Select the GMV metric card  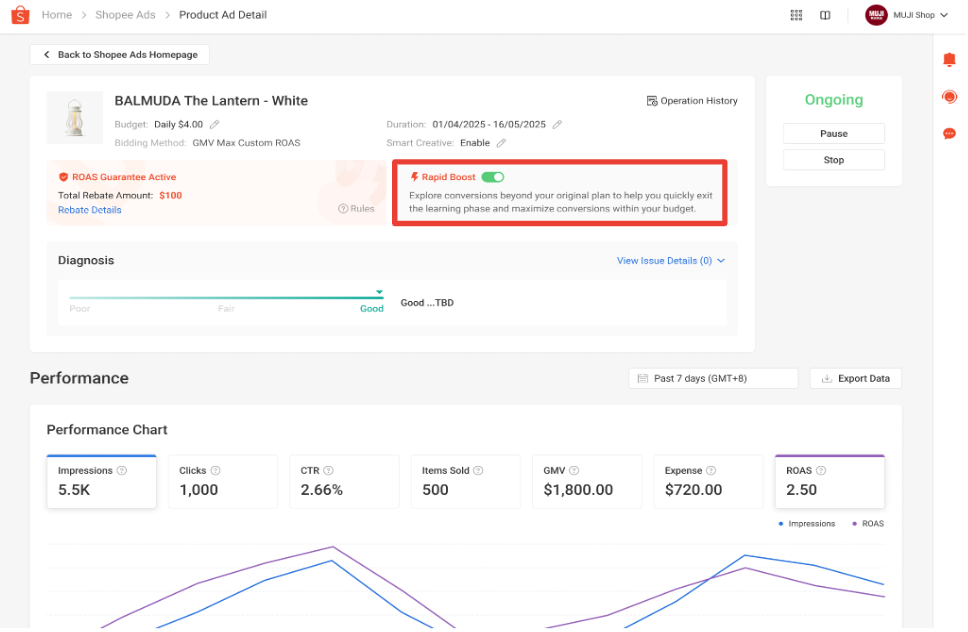(587, 481)
